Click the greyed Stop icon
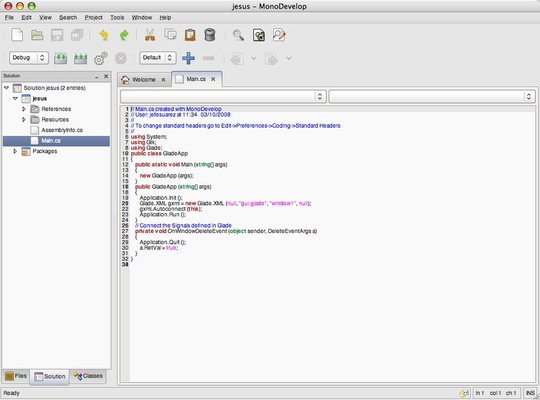This screenshot has width=540, height=400. [x=121, y=58]
